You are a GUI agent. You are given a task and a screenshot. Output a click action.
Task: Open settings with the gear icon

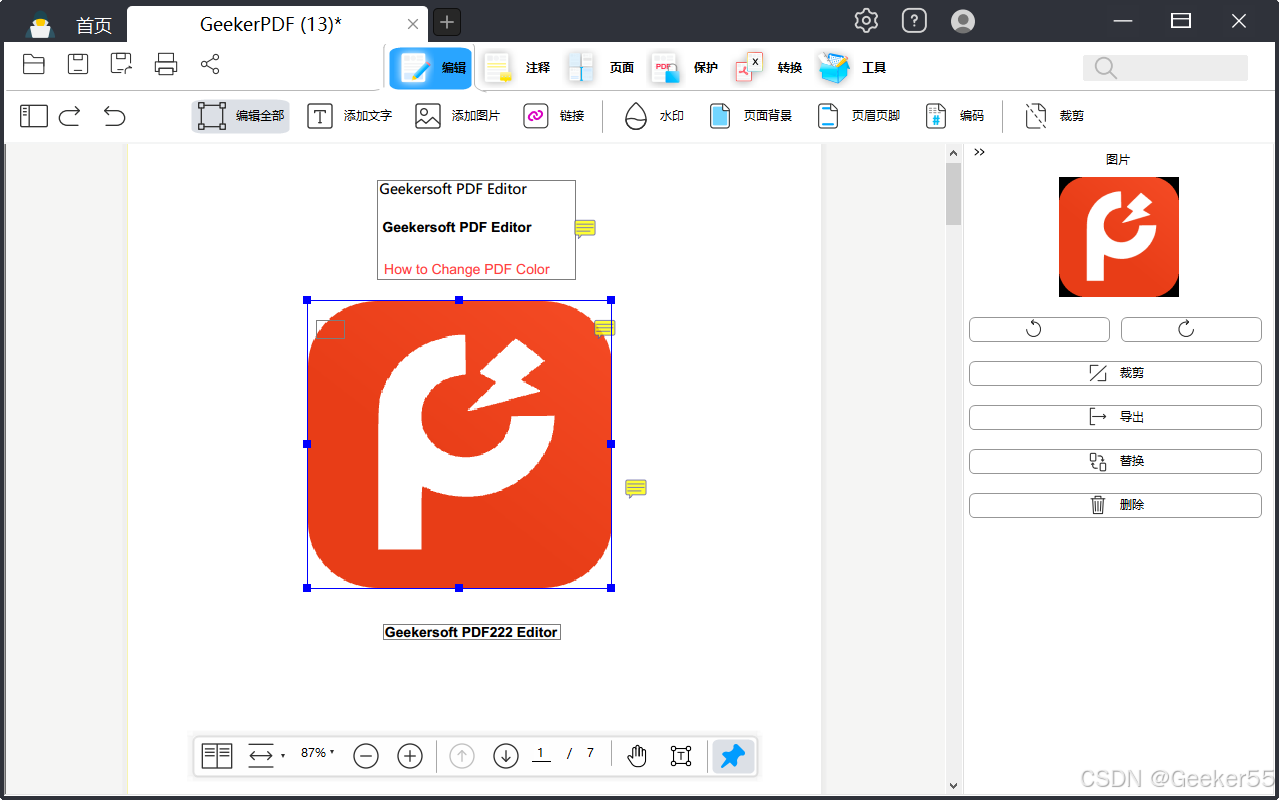(866, 20)
